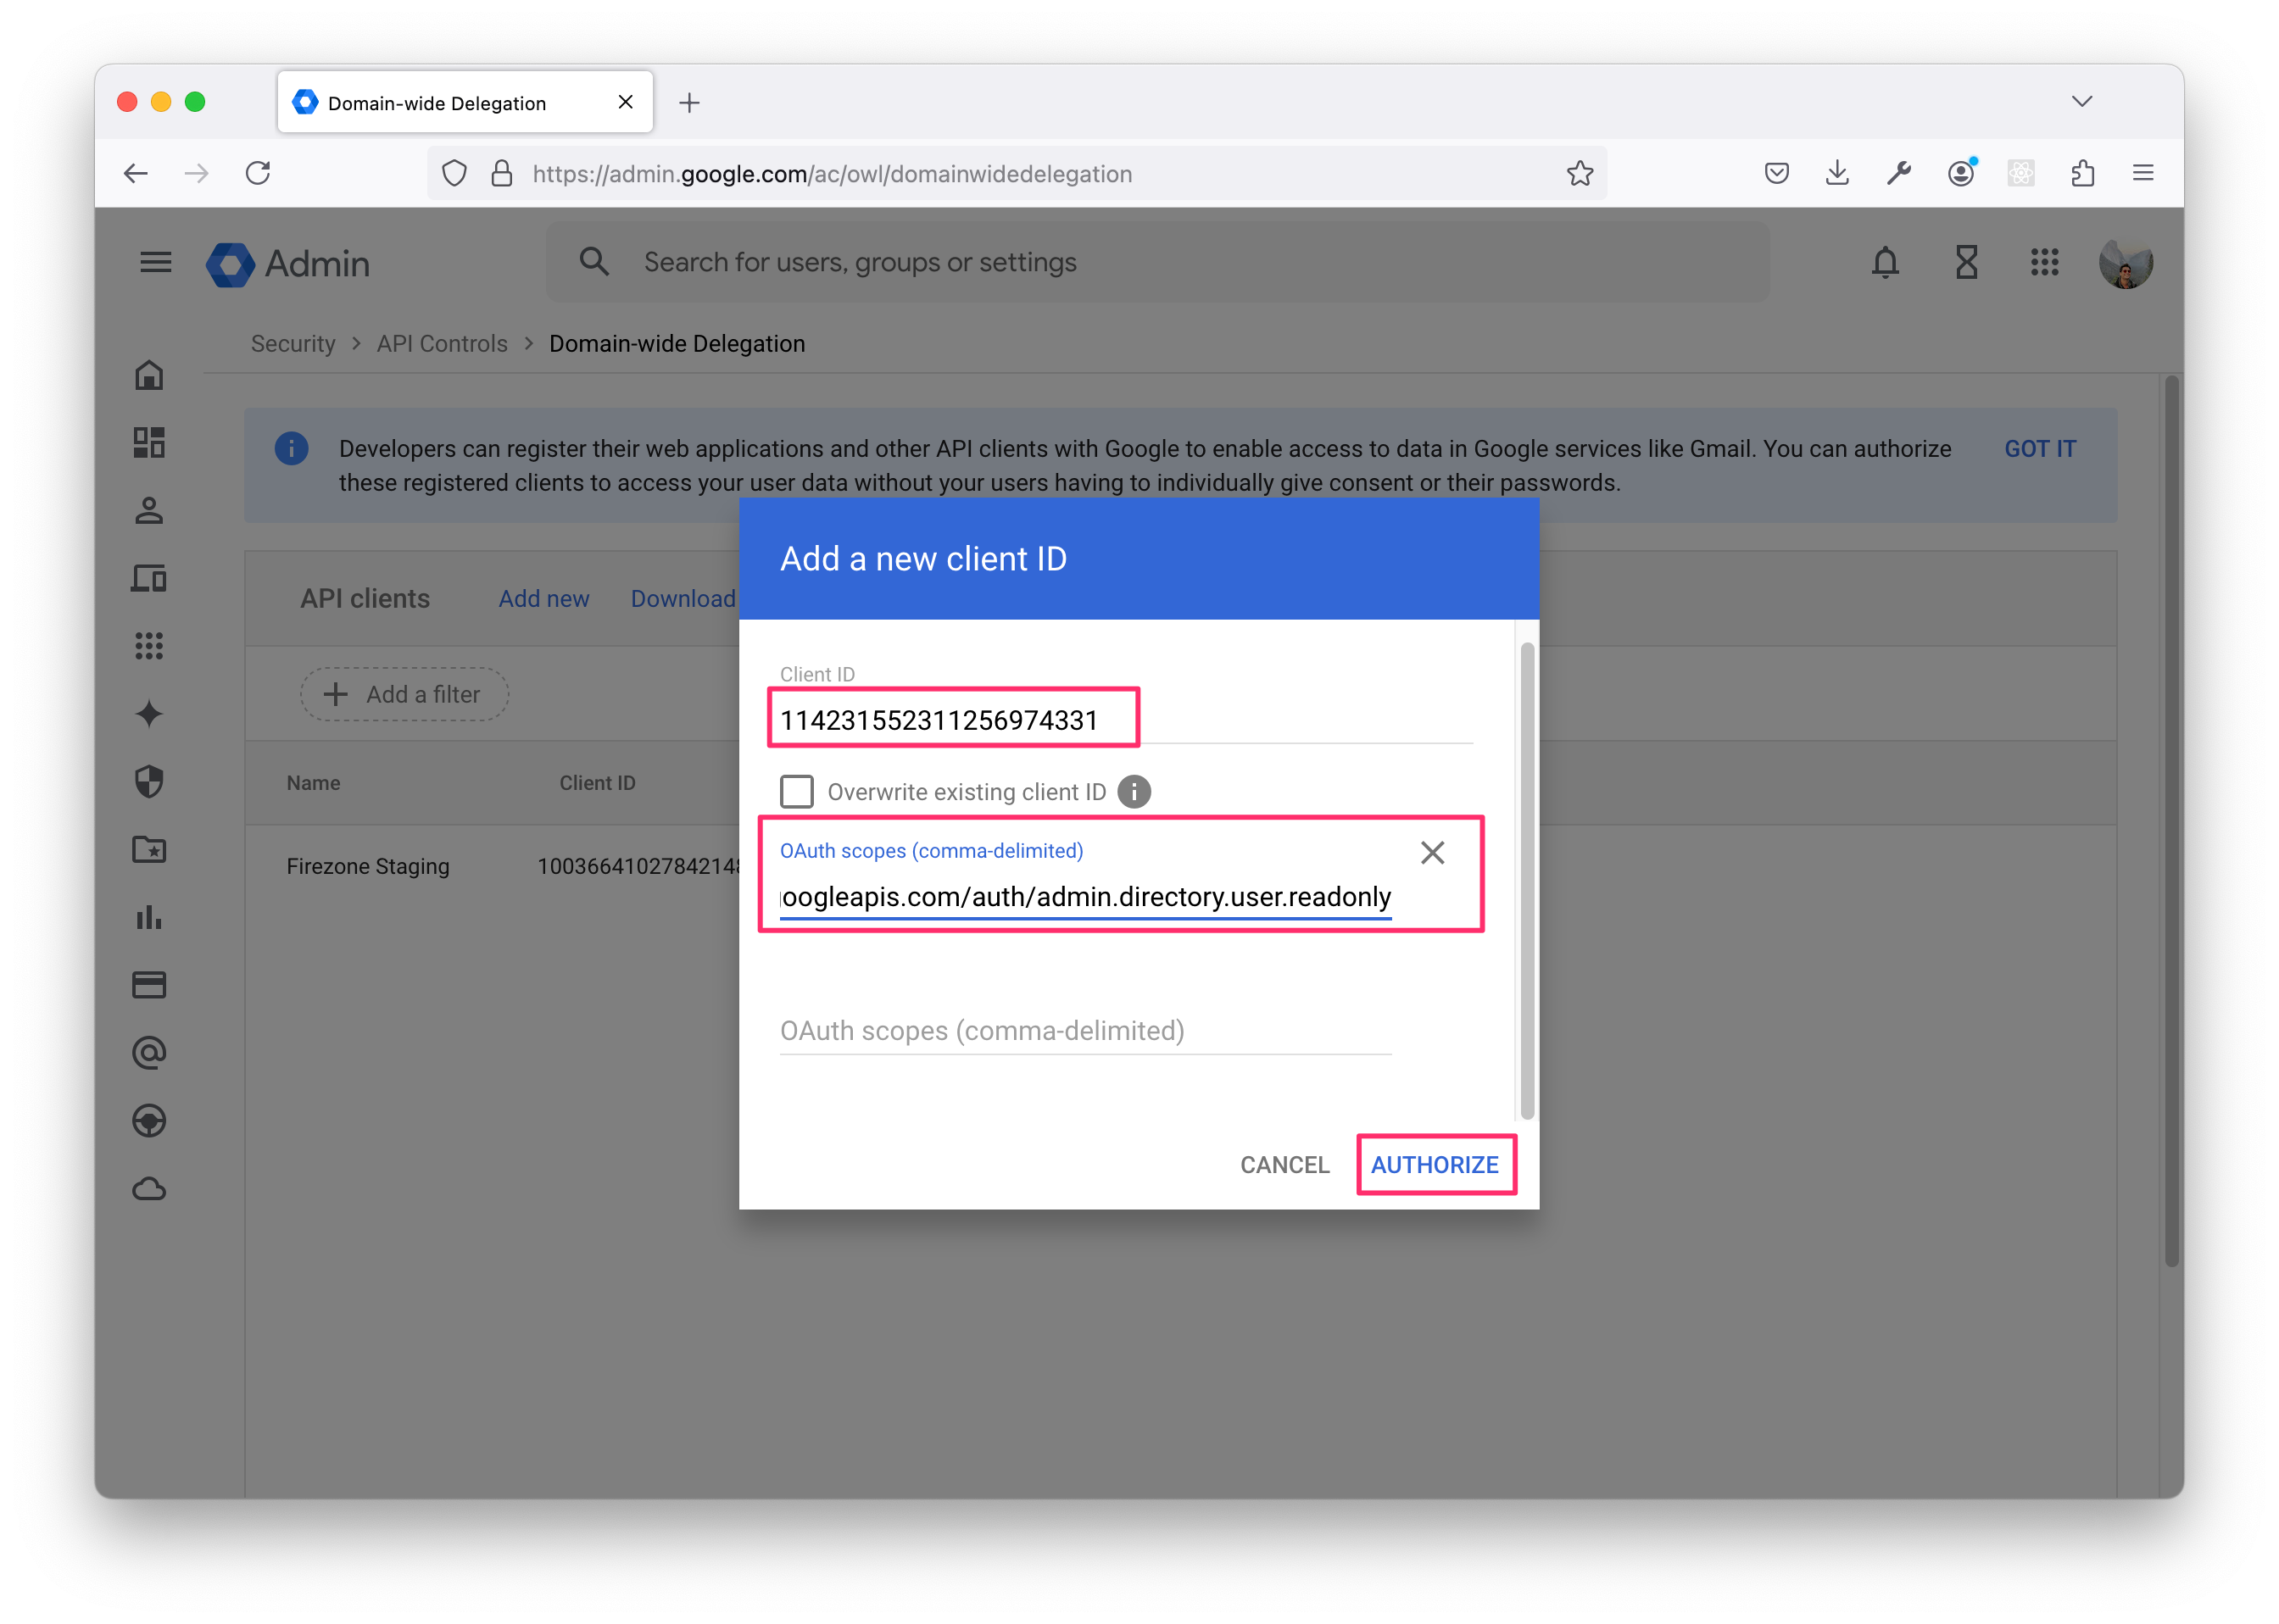Open the Billing card icon in sidebar

coord(149,985)
